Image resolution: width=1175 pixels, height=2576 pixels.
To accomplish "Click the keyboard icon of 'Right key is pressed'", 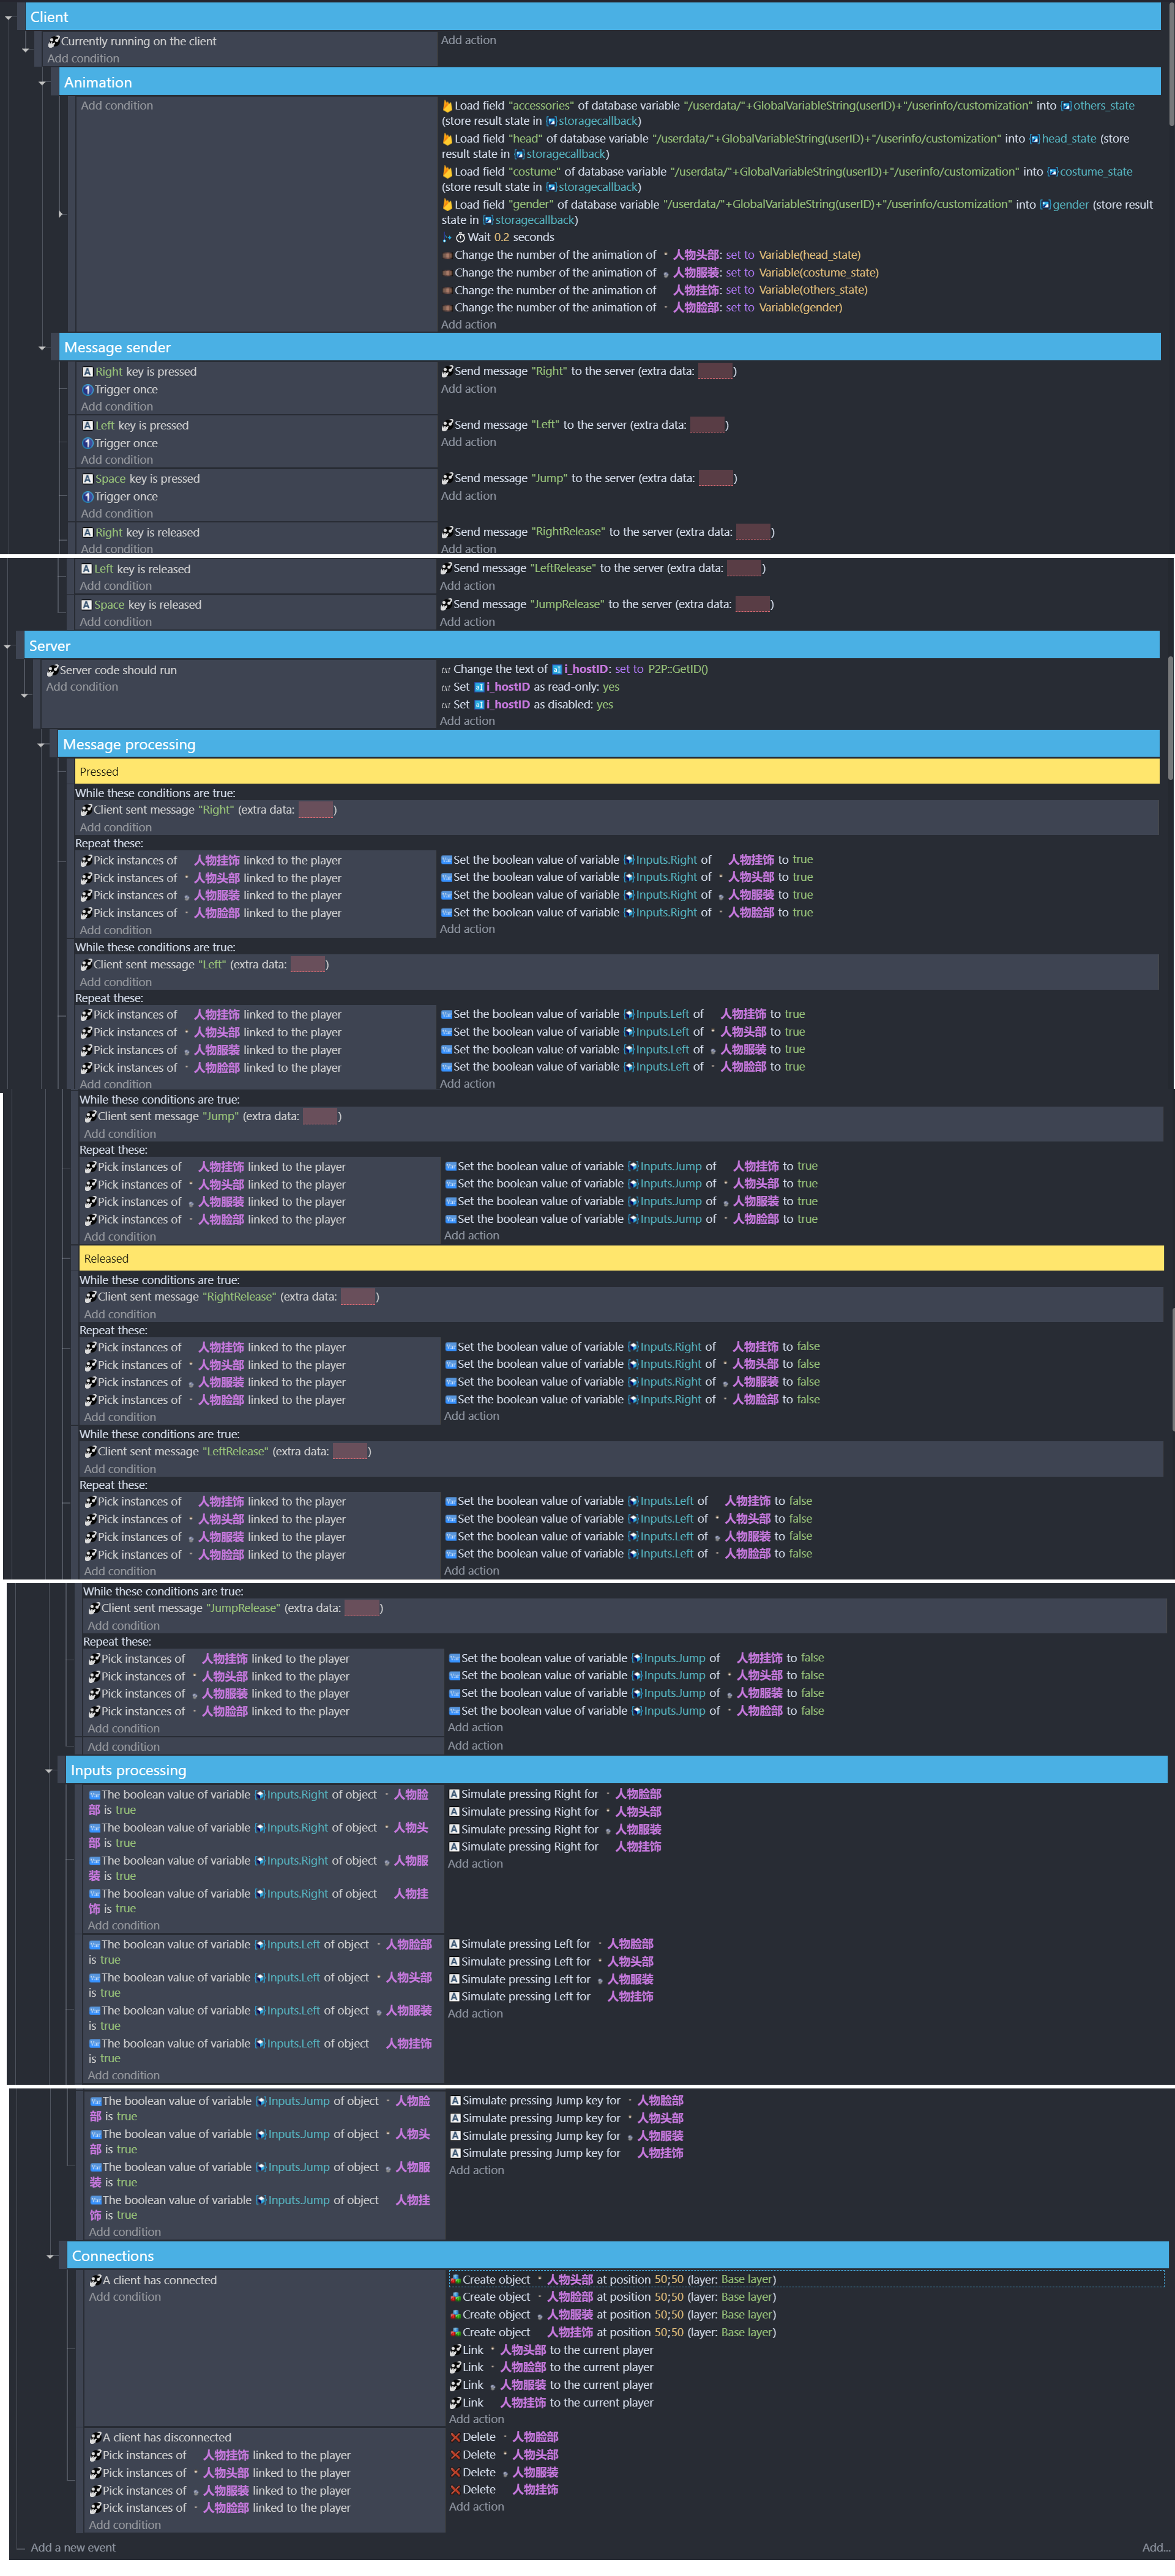I will point(88,372).
